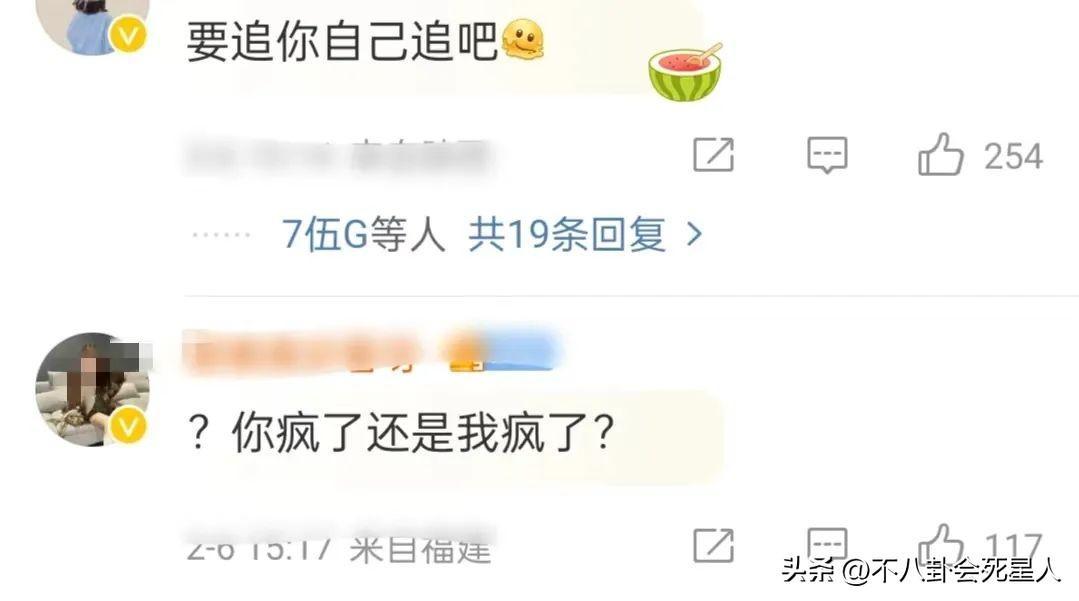Click the repost icon beside the 117-like comment

click(714, 546)
